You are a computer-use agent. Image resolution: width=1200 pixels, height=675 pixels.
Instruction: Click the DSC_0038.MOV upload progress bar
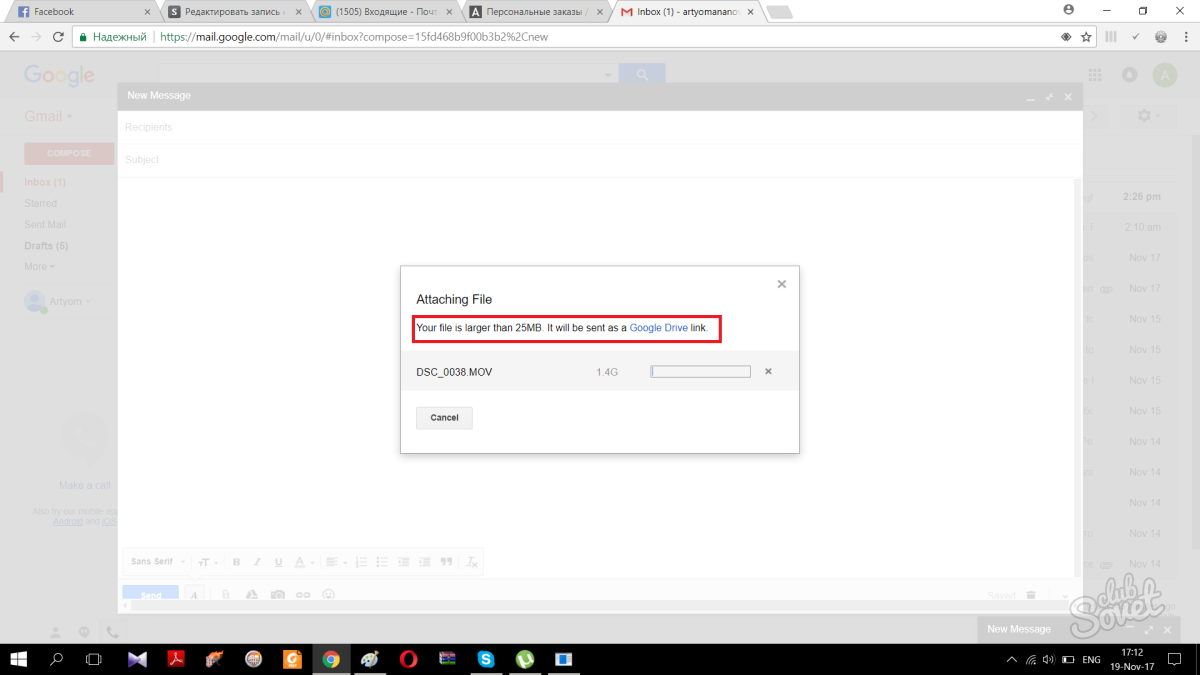[700, 372]
